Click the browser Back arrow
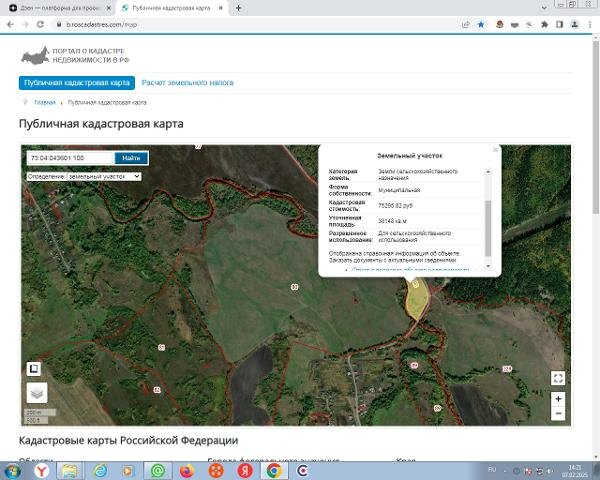Viewport: 600px width, 480px height. [x=10, y=24]
